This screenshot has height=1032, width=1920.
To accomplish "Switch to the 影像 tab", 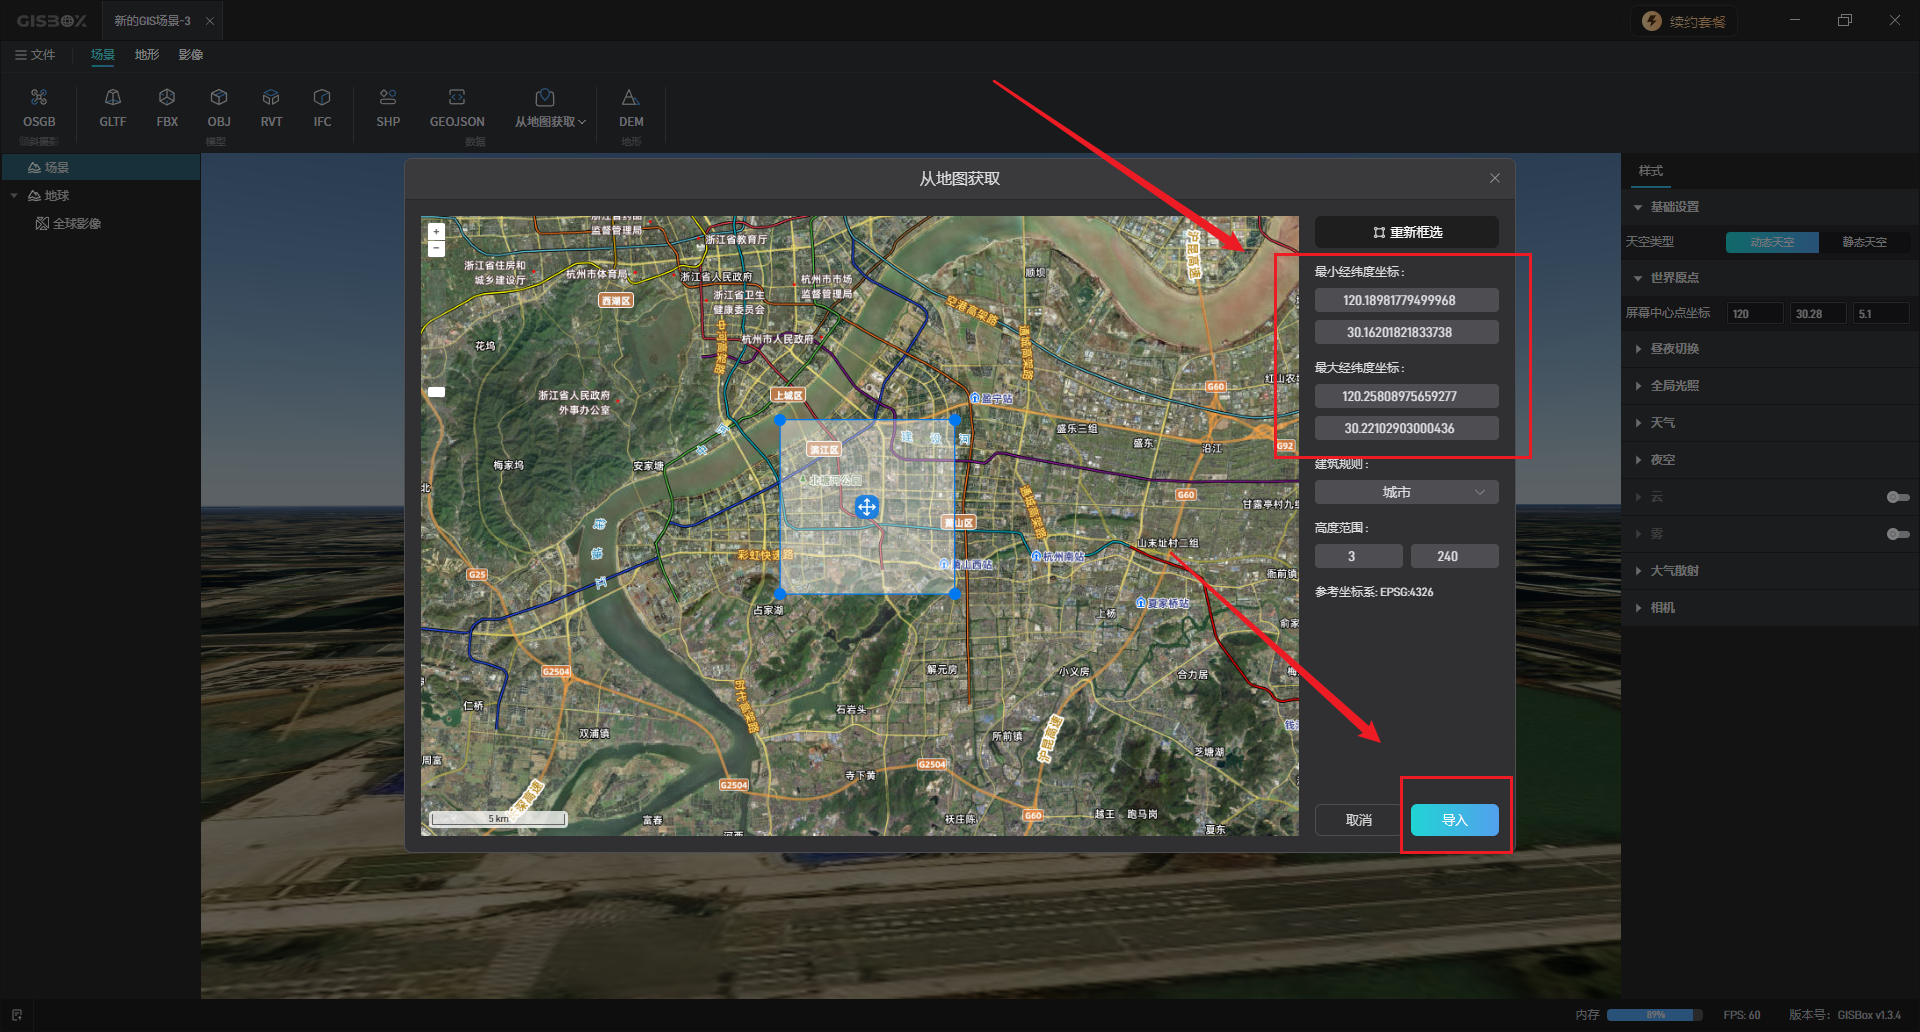I will 191,55.
